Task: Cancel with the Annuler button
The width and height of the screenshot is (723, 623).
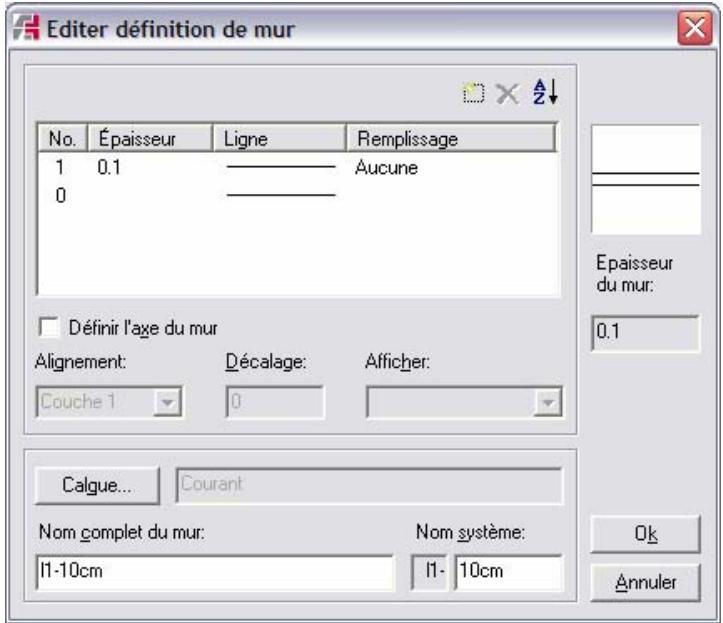Action: pos(635,577)
